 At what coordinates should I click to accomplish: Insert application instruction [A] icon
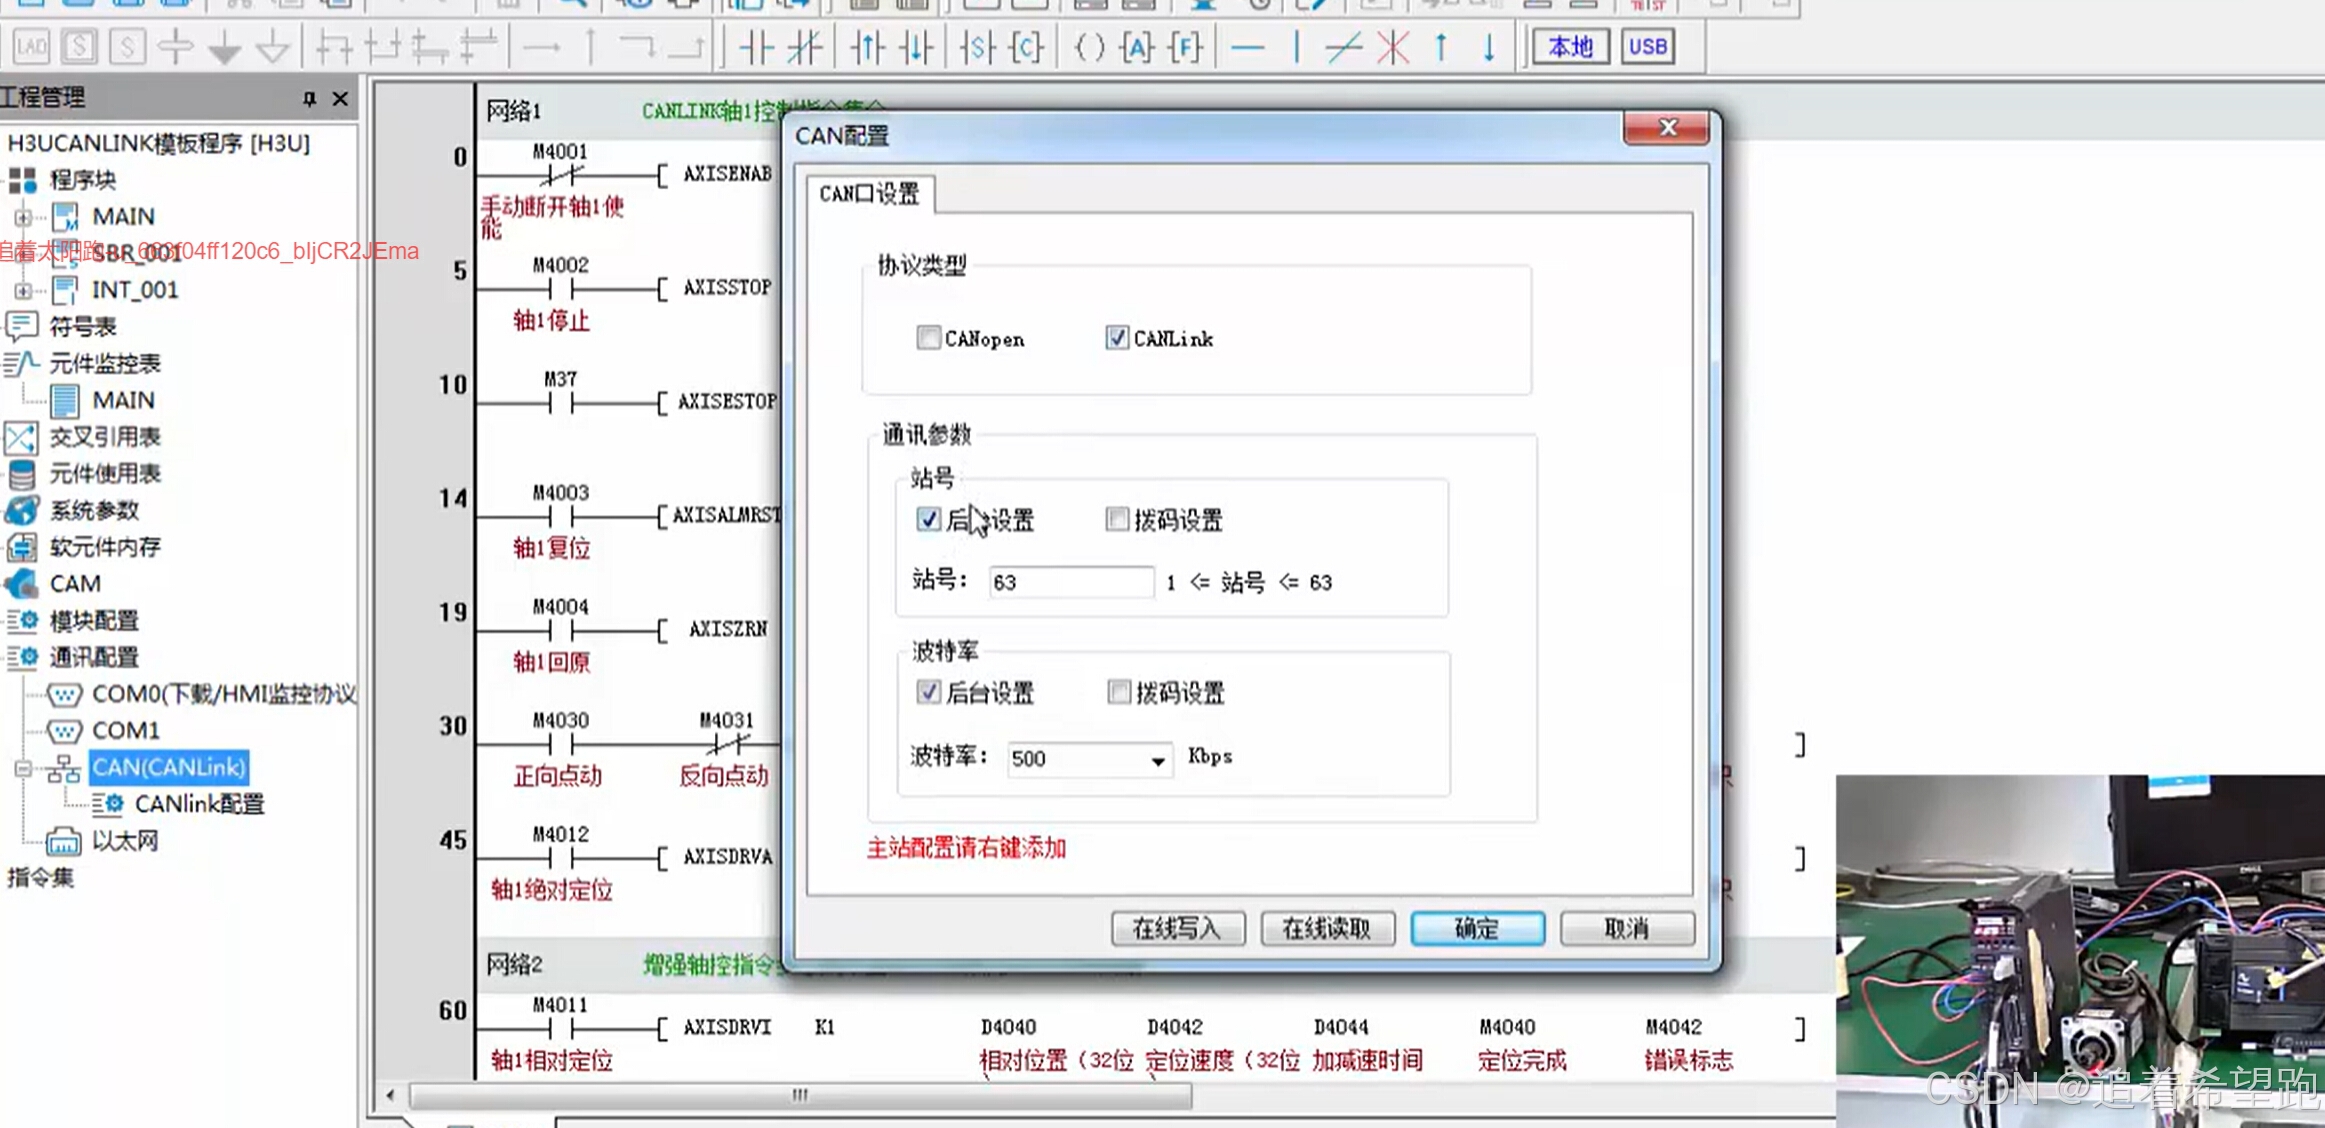pyautogui.click(x=1137, y=47)
